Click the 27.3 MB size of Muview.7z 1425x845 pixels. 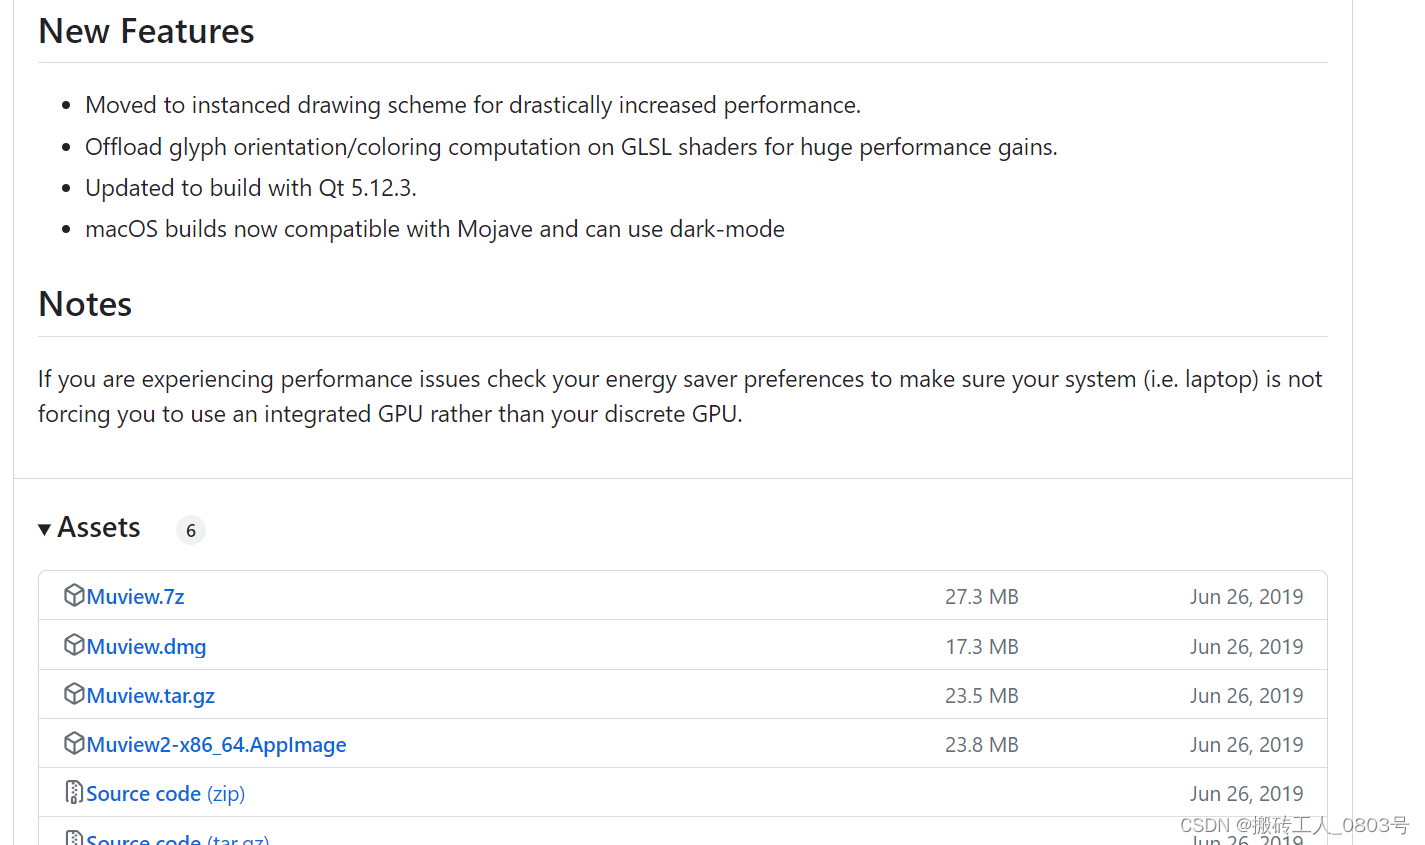(982, 597)
